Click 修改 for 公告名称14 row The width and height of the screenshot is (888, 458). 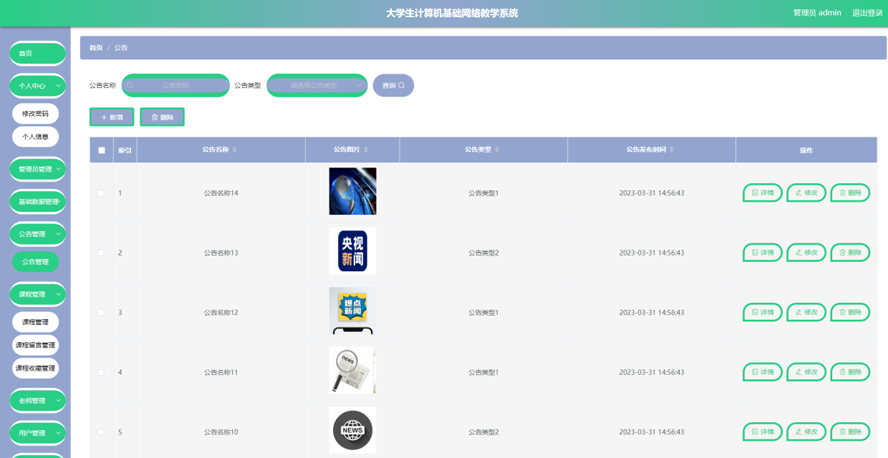pos(806,193)
